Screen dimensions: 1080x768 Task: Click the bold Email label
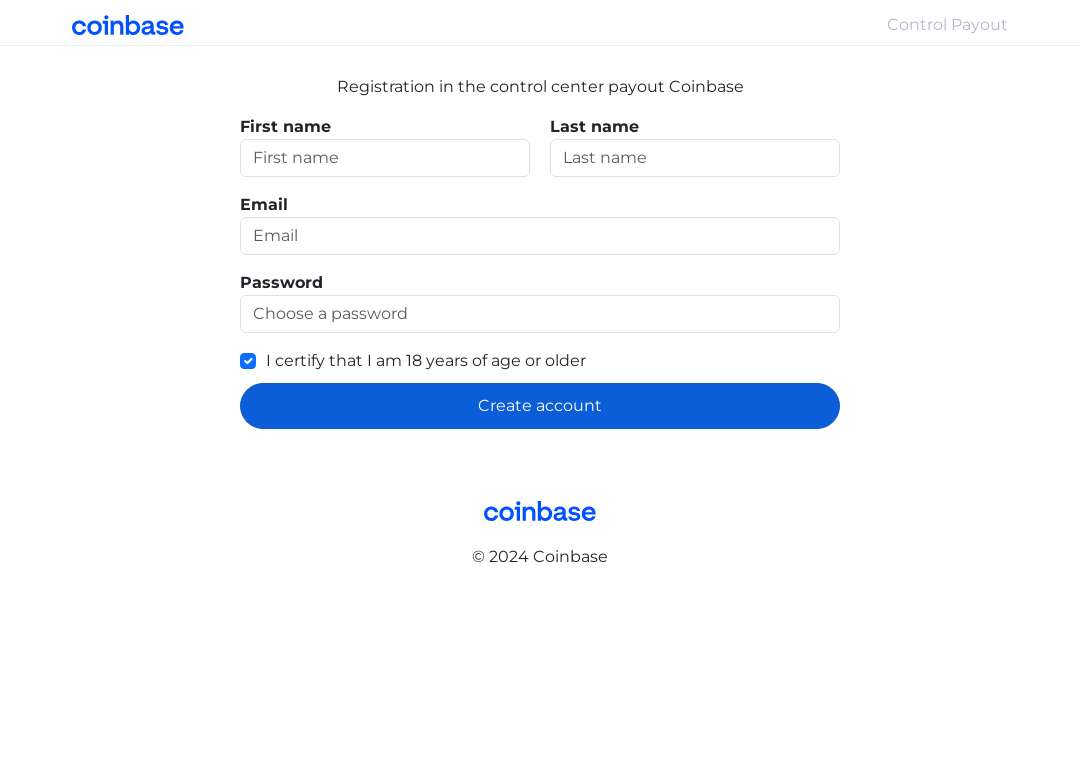[x=264, y=205]
